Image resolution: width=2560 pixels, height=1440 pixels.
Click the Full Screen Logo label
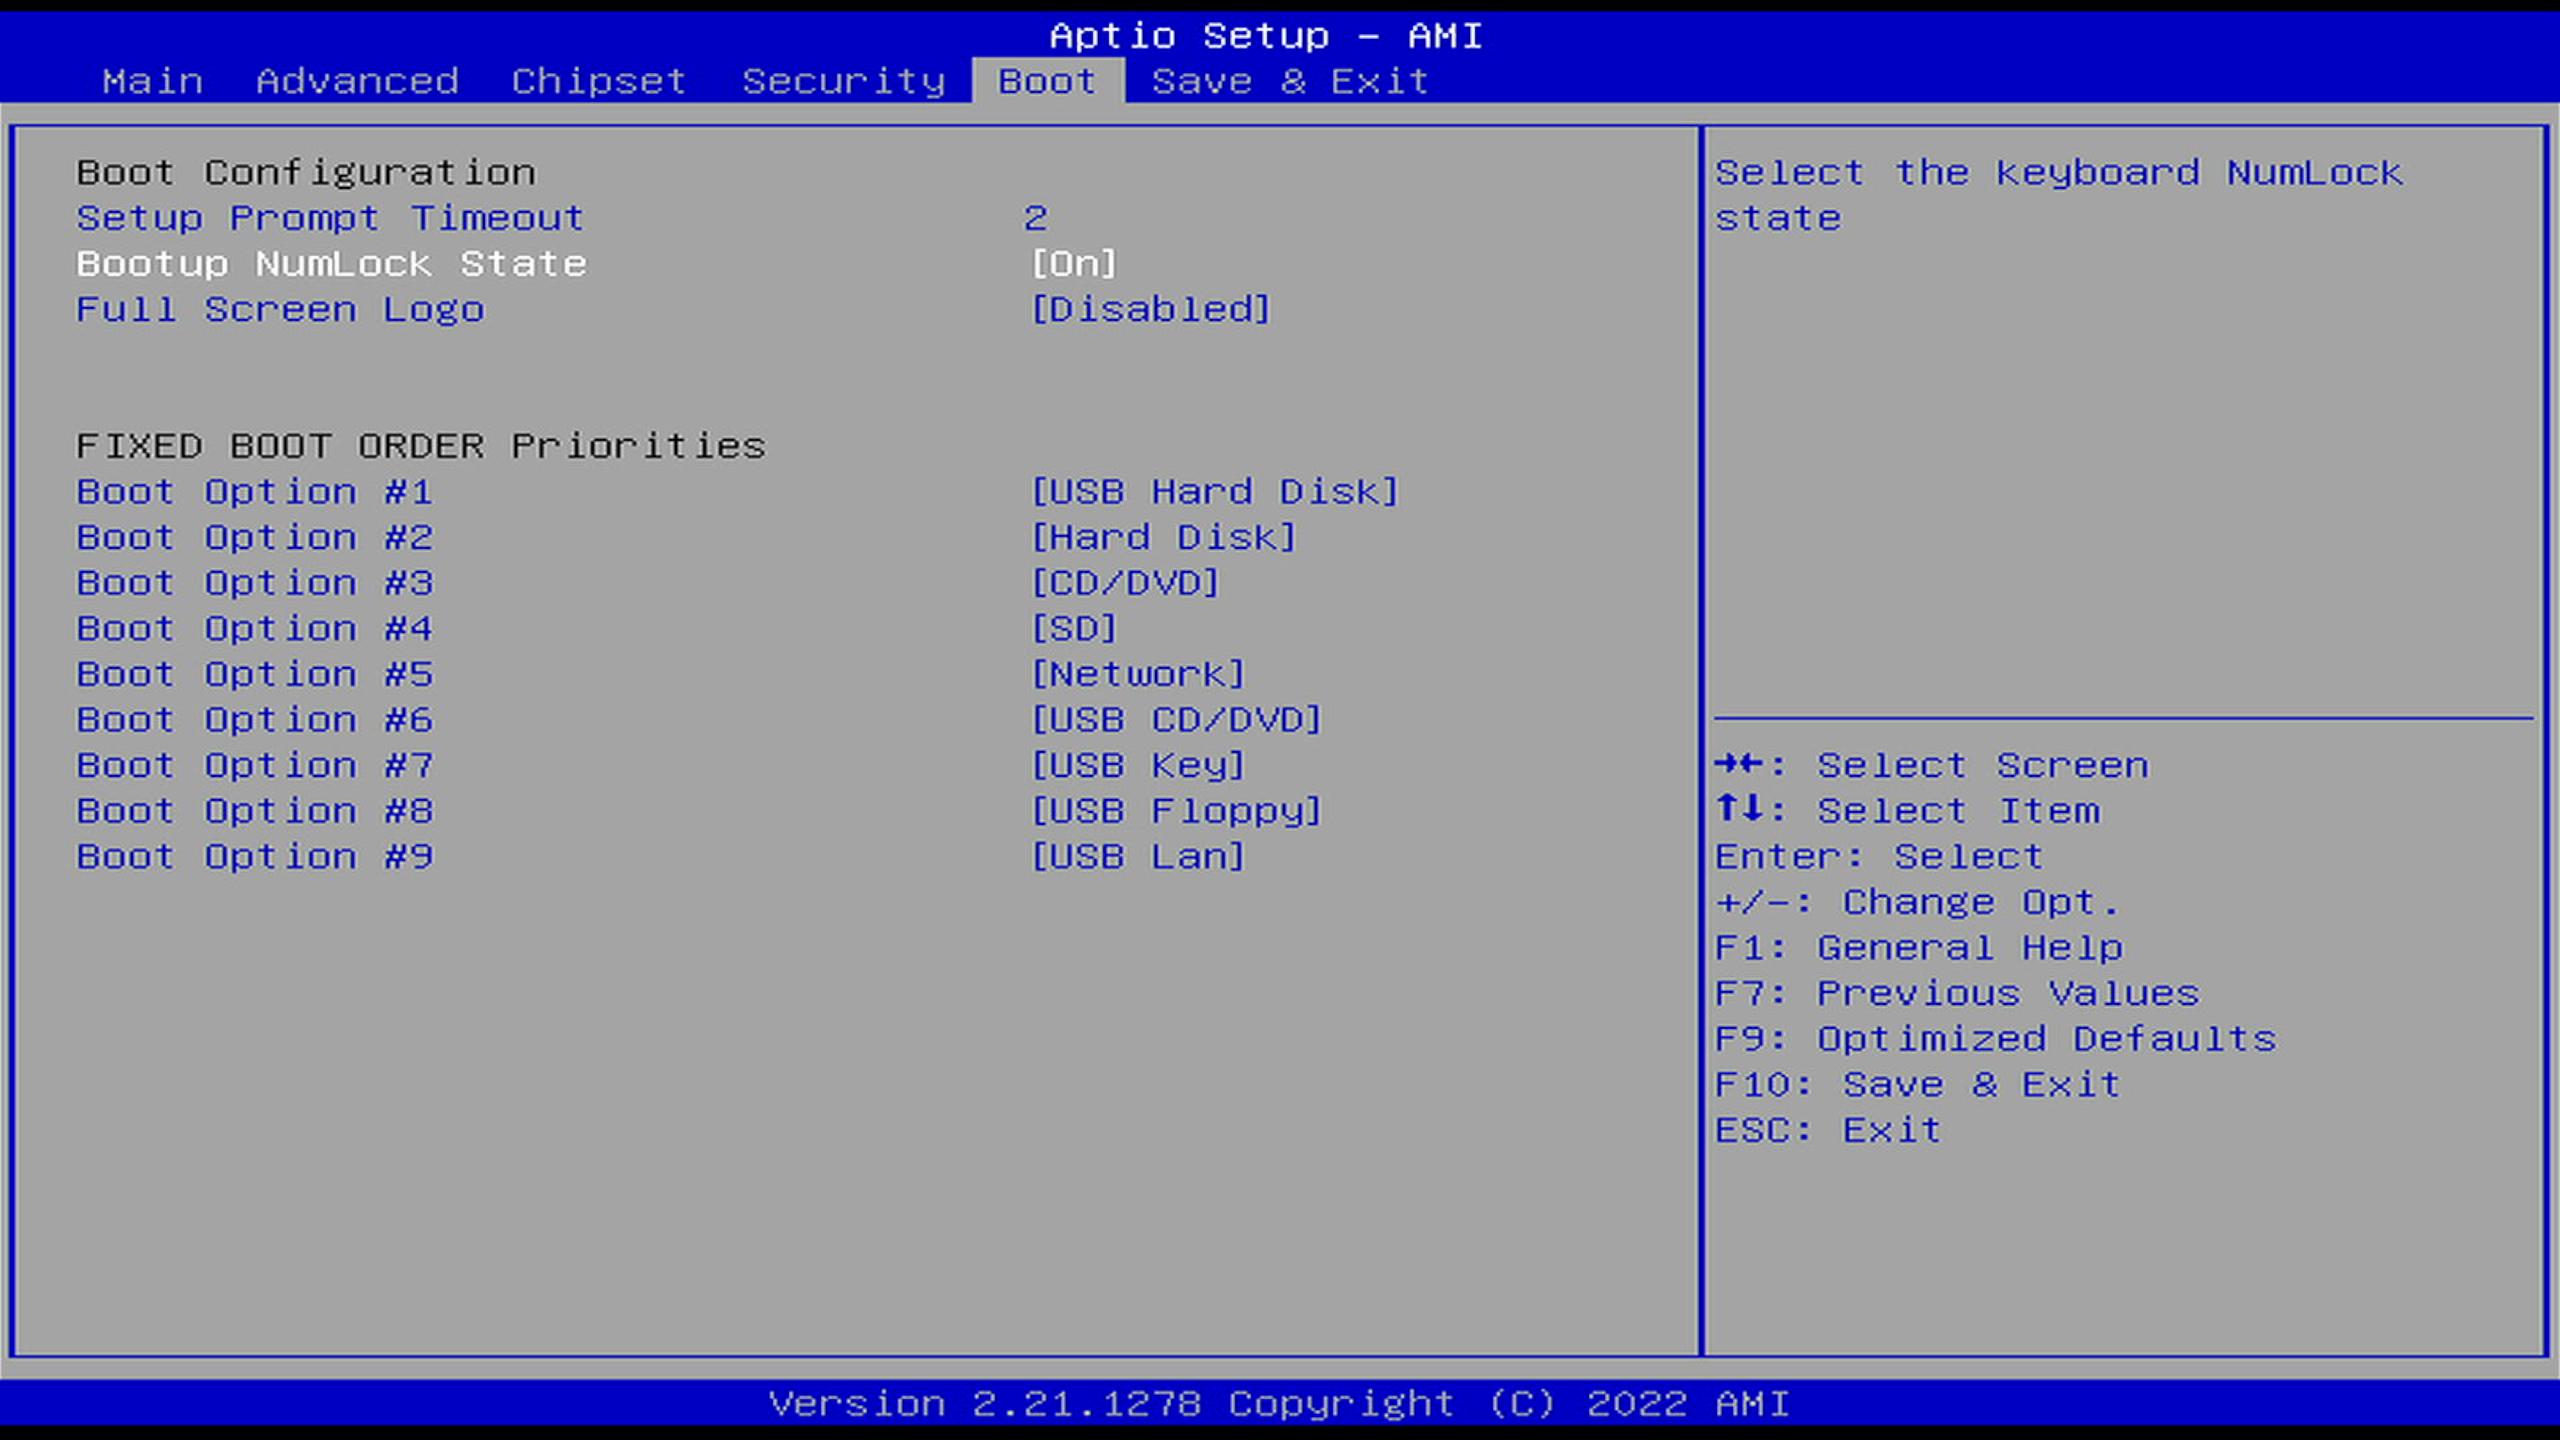[x=280, y=310]
